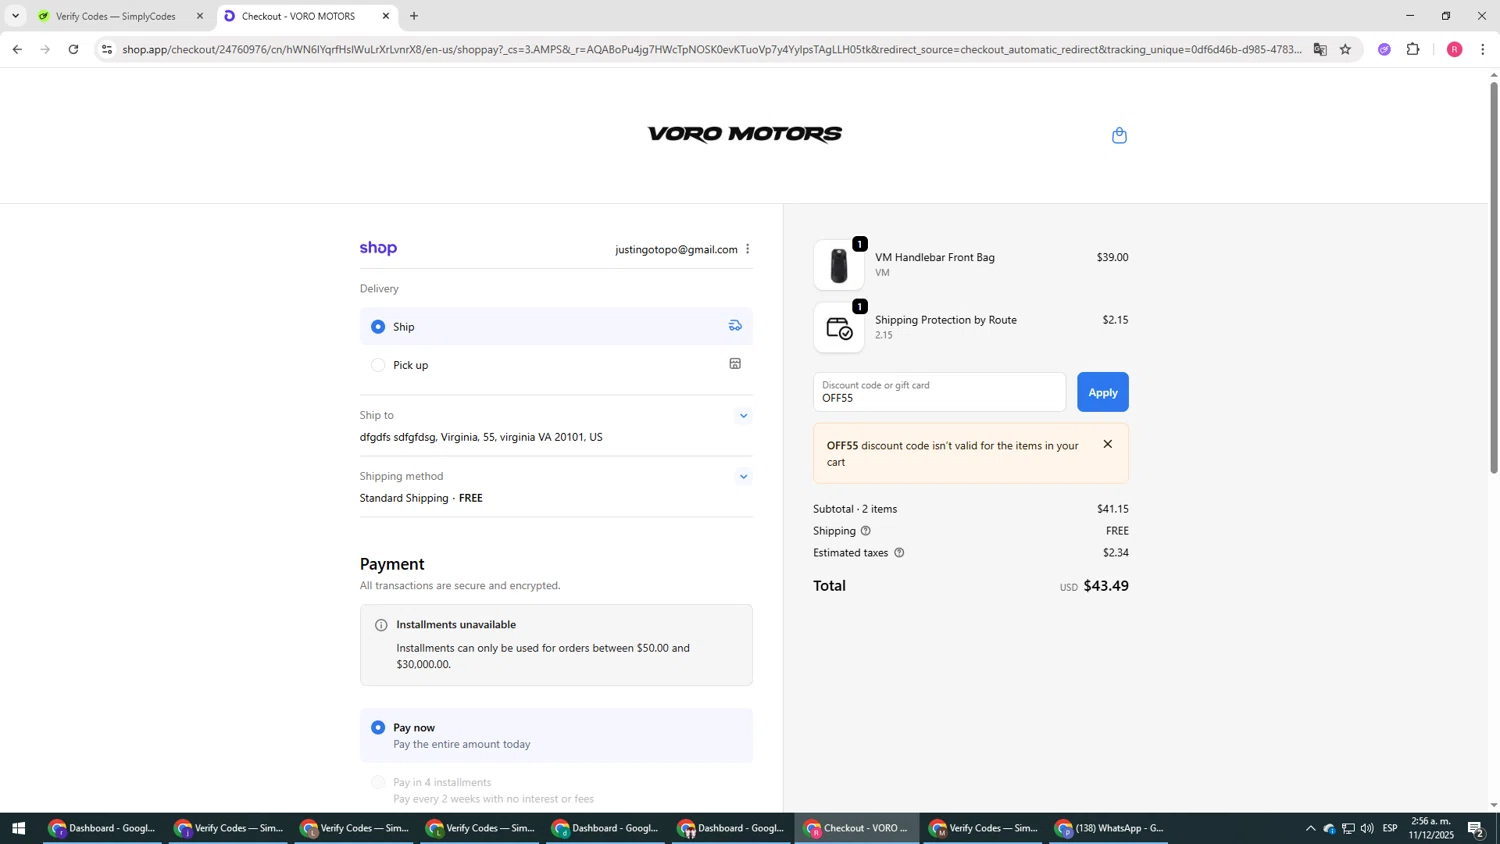The height and width of the screenshot is (844, 1500).
Task: Reload the checkout page
Action: (x=74, y=49)
